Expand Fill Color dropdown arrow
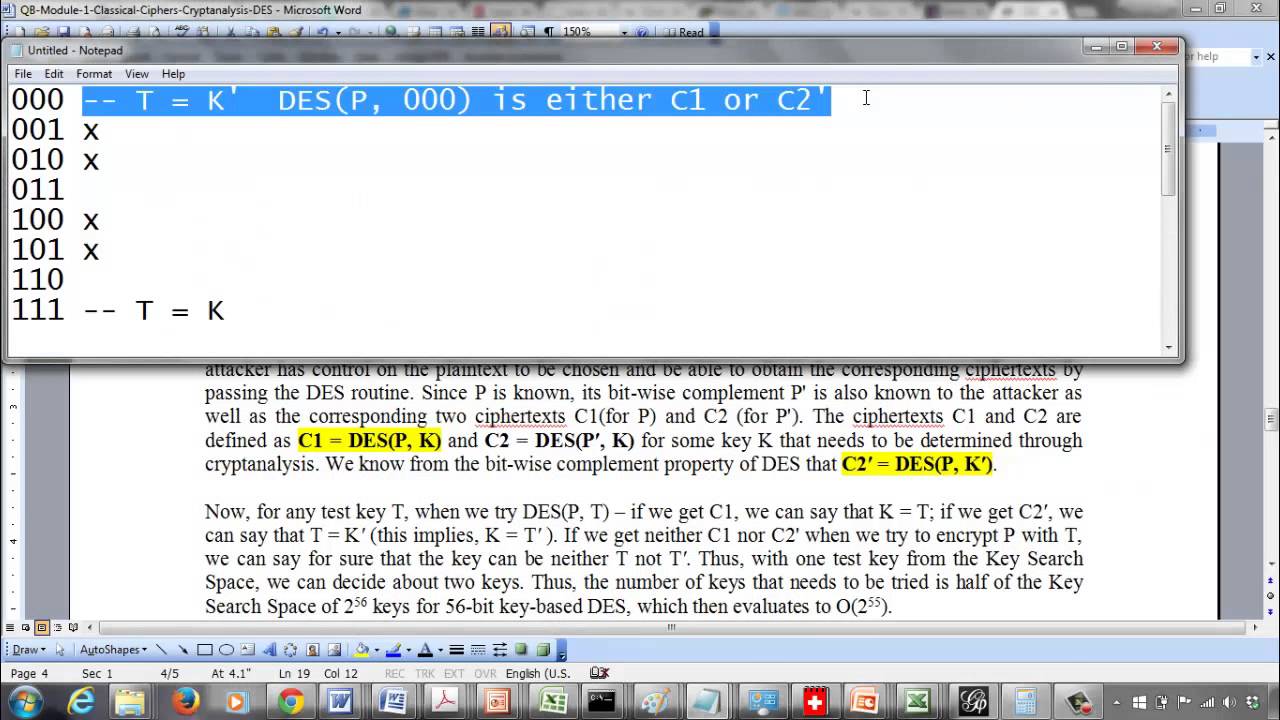This screenshot has width=1280, height=720. click(376, 650)
